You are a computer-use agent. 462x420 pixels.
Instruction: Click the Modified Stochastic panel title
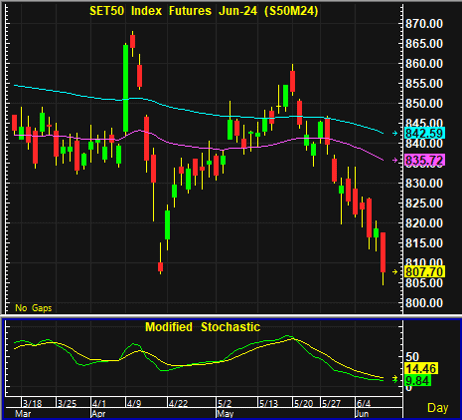(203, 327)
